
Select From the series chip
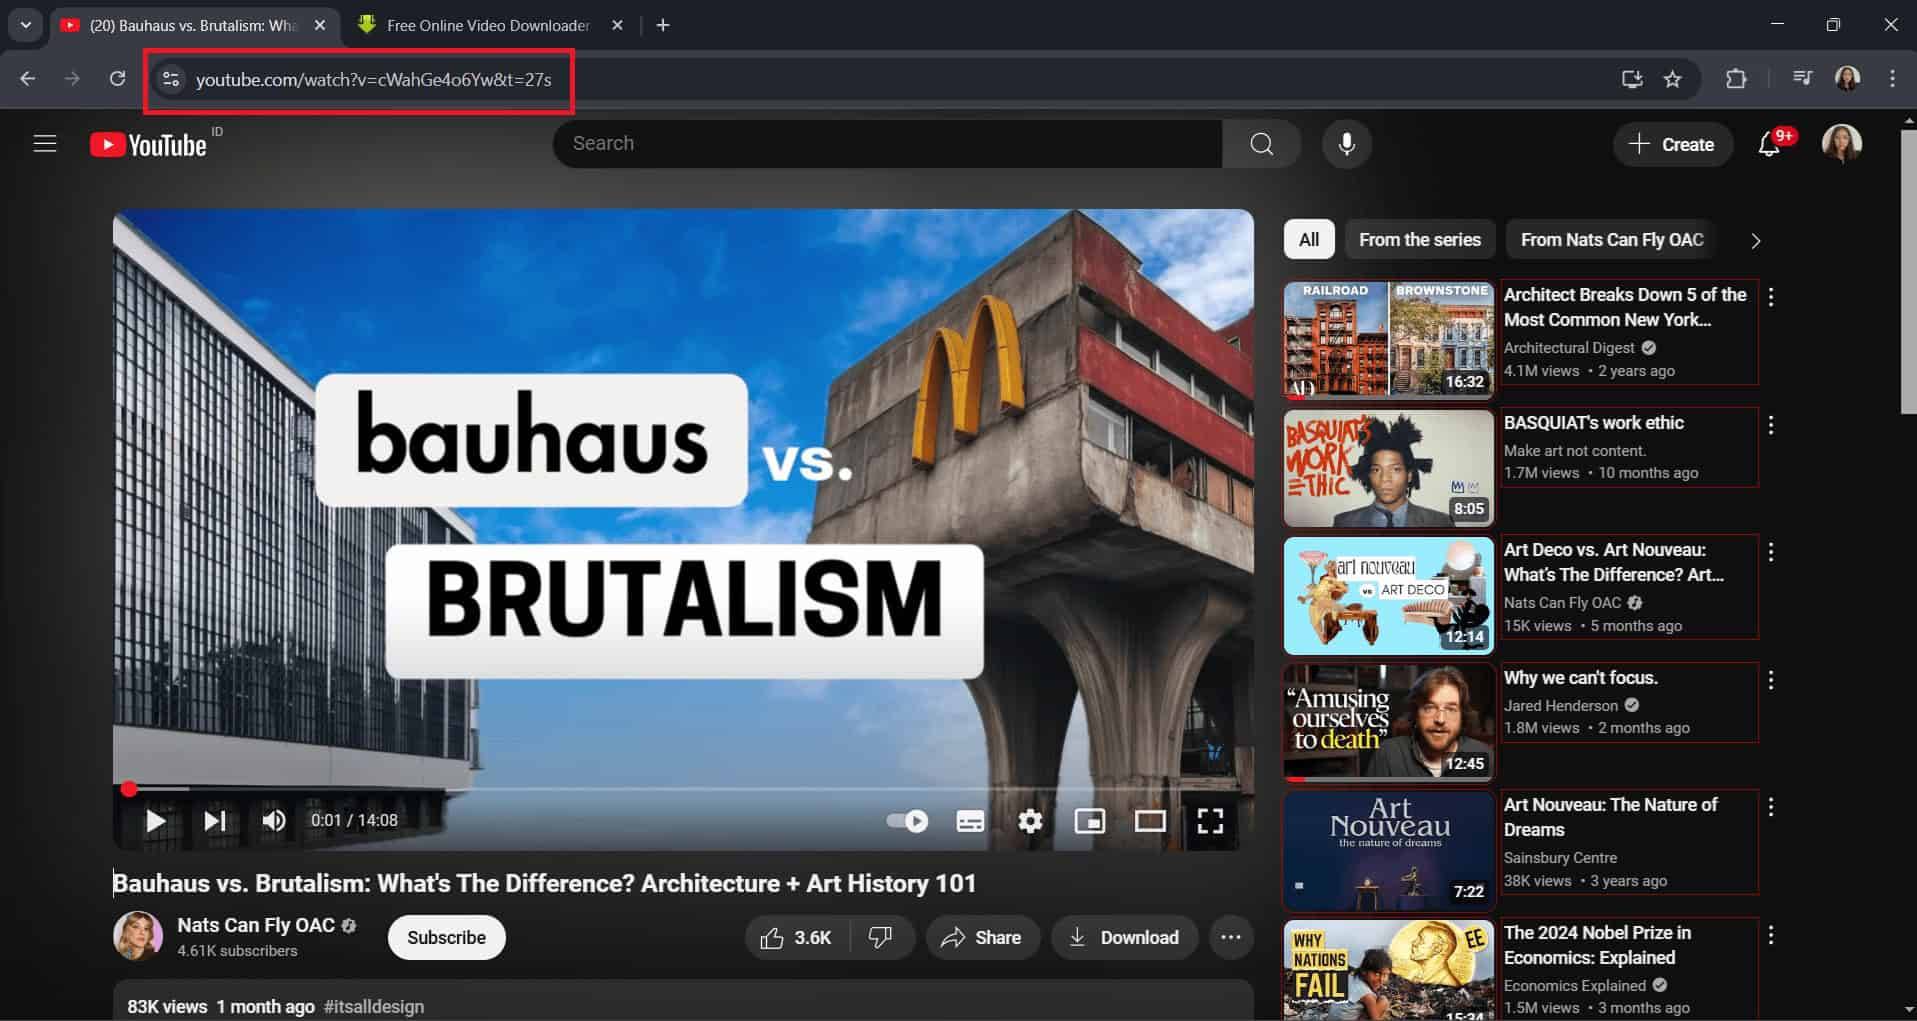1419,240
